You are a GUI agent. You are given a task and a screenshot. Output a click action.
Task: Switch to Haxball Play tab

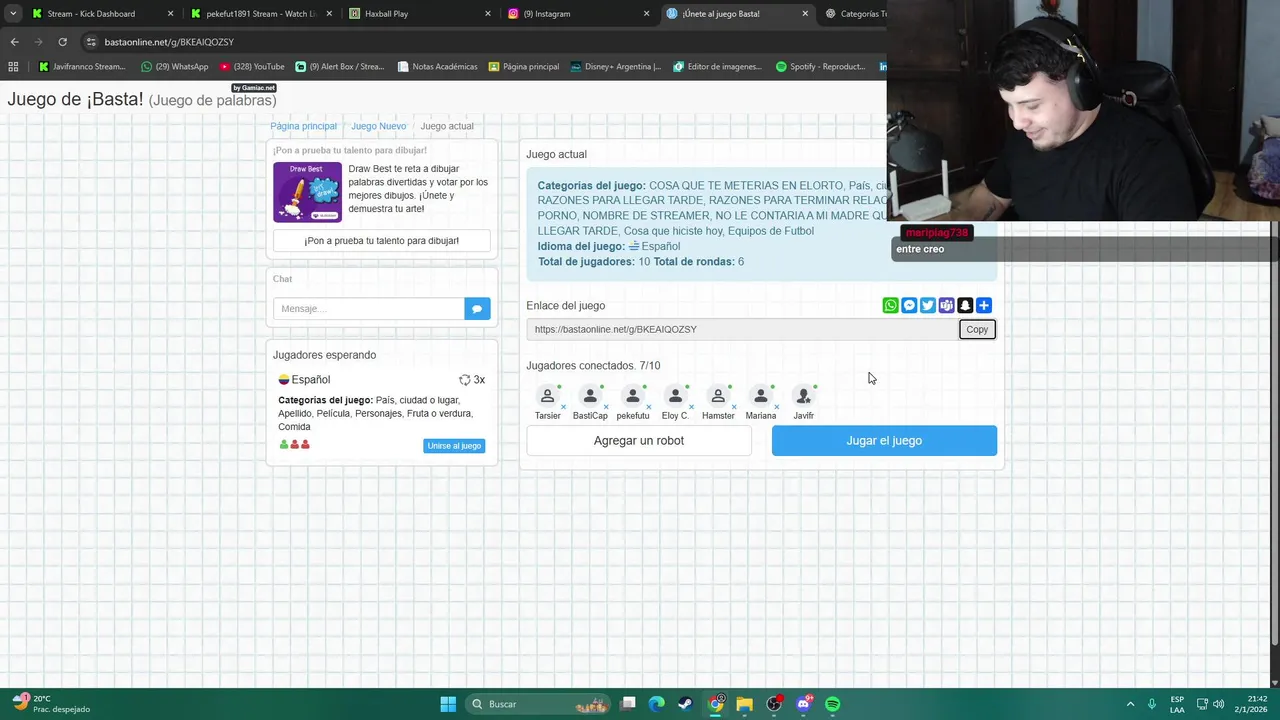coord(418,14)
